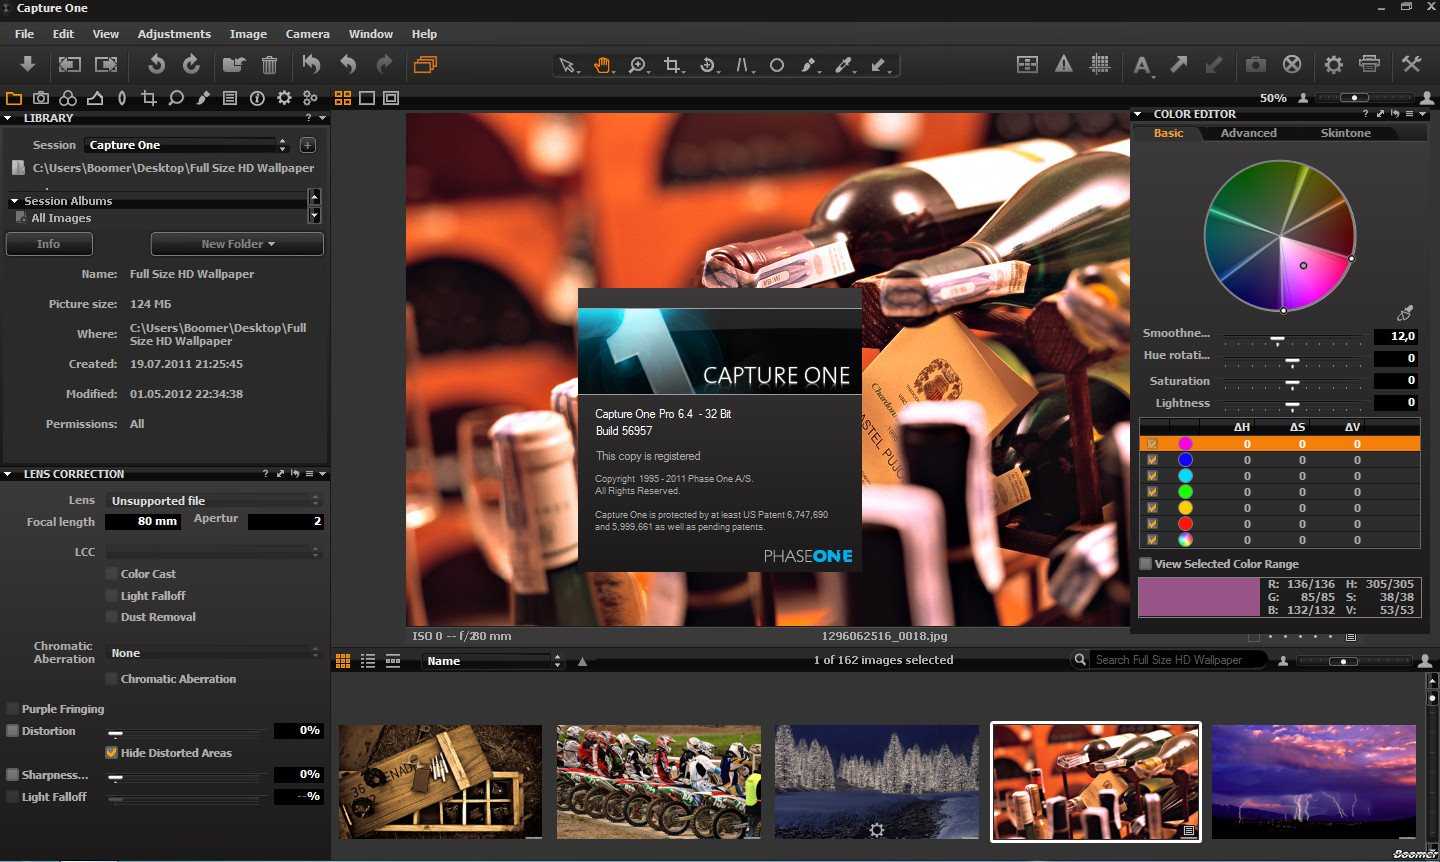Click the text annotation A icon

pyautogui.click(x=1142, y=66)
